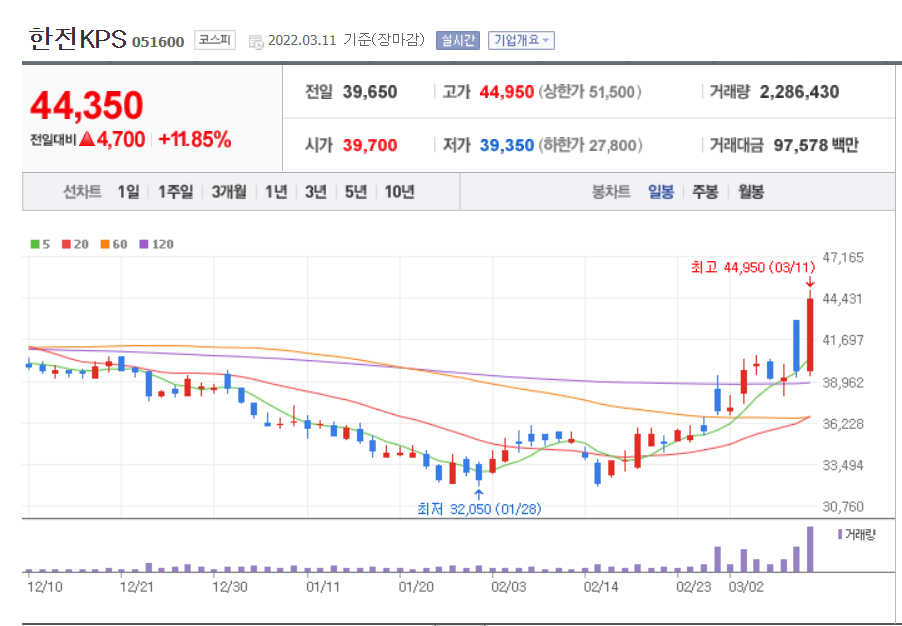Viewport: 902px width, 626px height.
Task: Click the stock name 한전KPS
Action: click(x=77, y=39)
